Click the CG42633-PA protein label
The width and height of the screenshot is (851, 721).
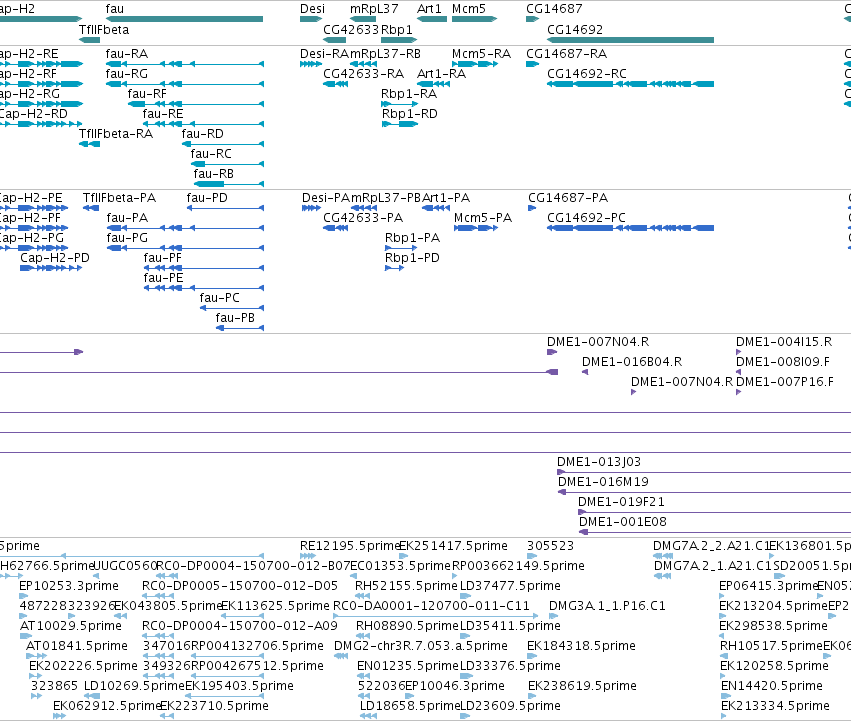click(363, 218)
